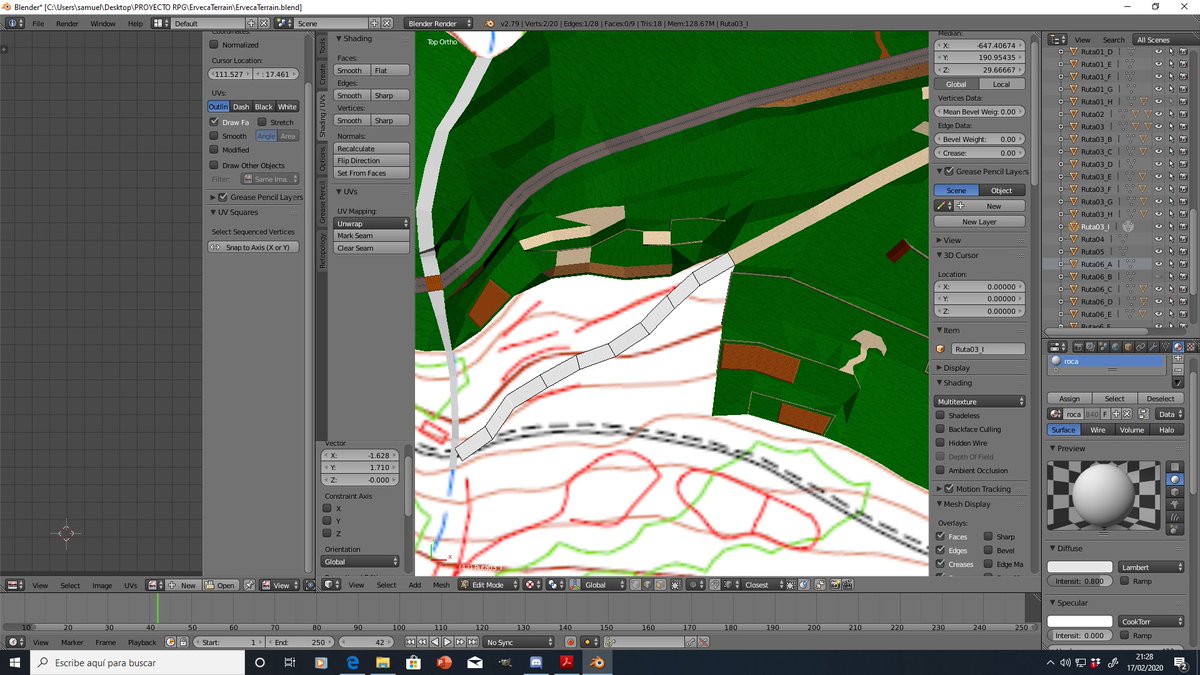Enable the X constraint axis checkbox
Screen dimensions: 1200x675
327,508
